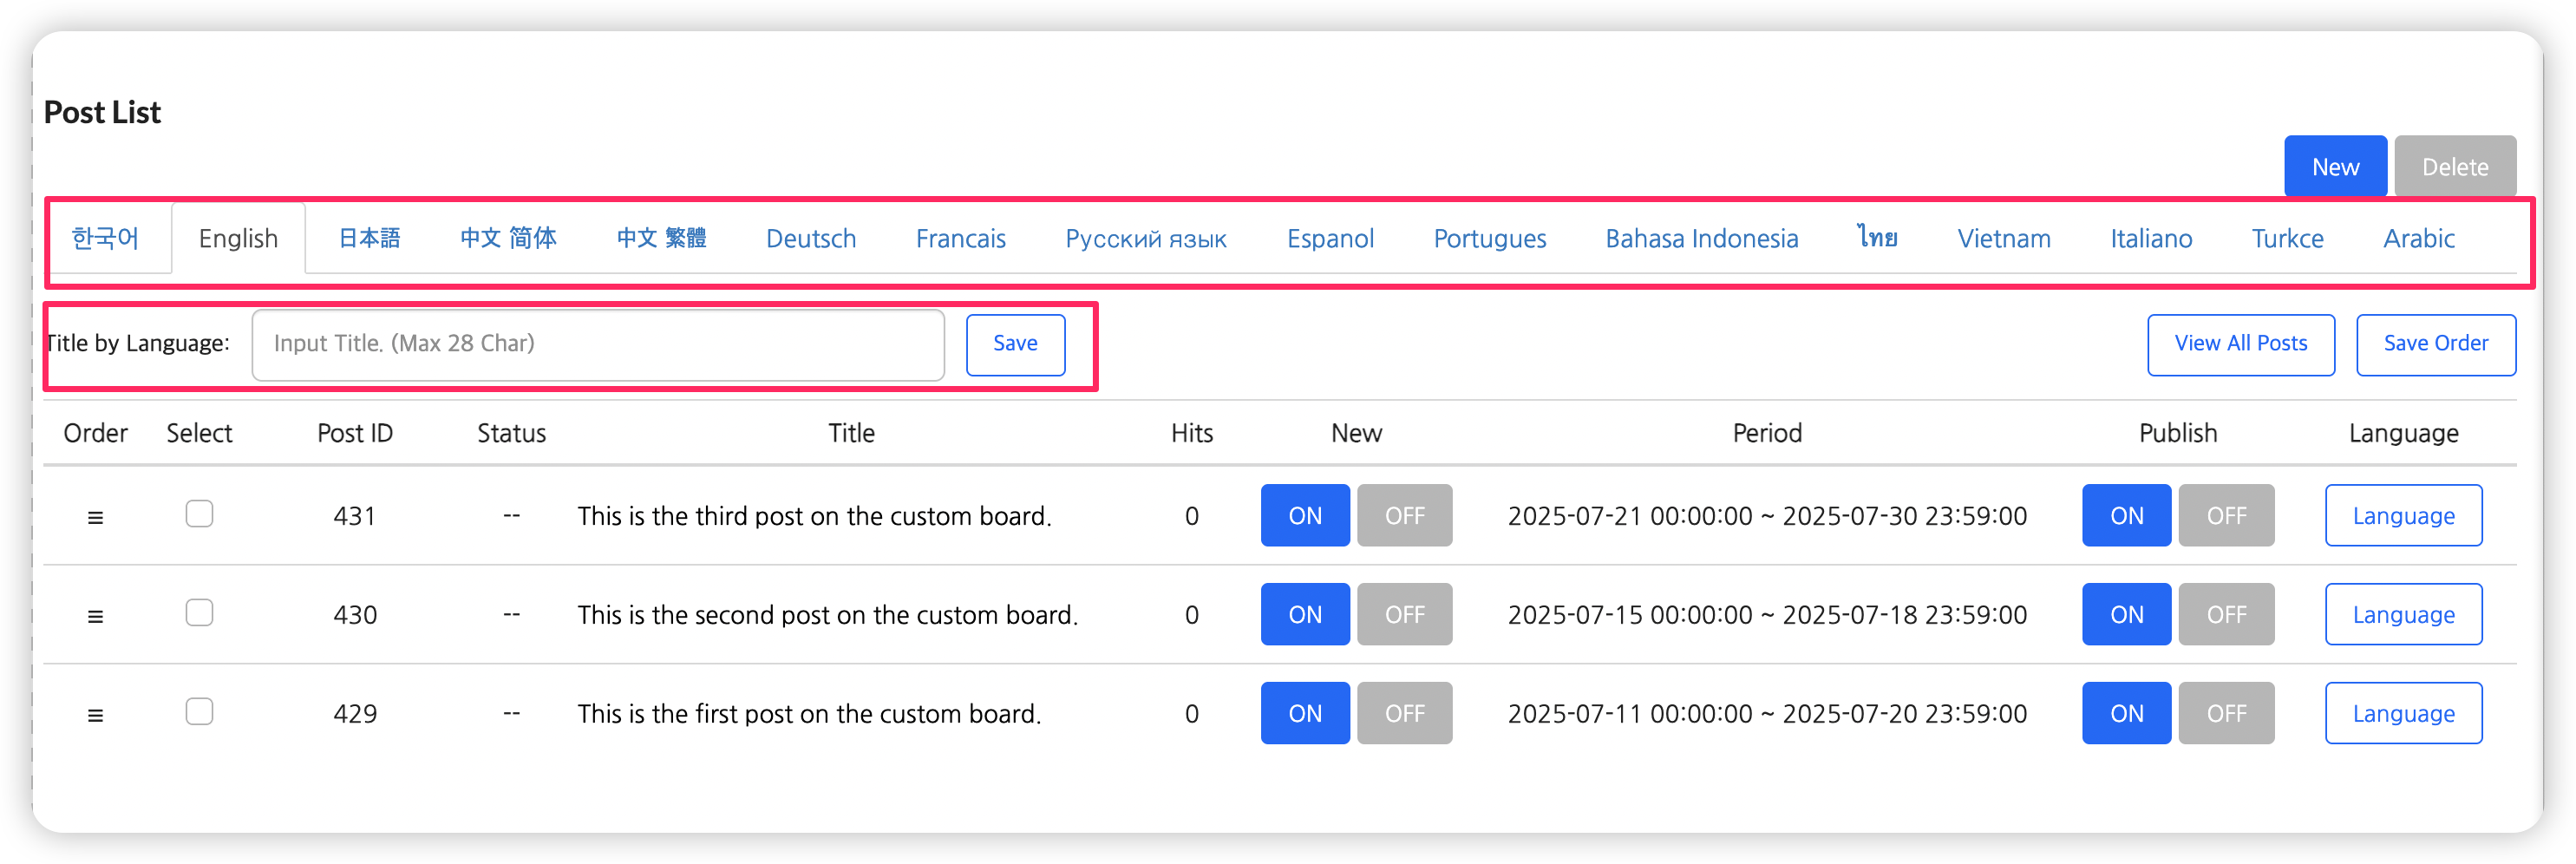The height and width of the screenshot is (864, 2576).
Task: Open Language settings for post 431
Action: pos(2402,516)
